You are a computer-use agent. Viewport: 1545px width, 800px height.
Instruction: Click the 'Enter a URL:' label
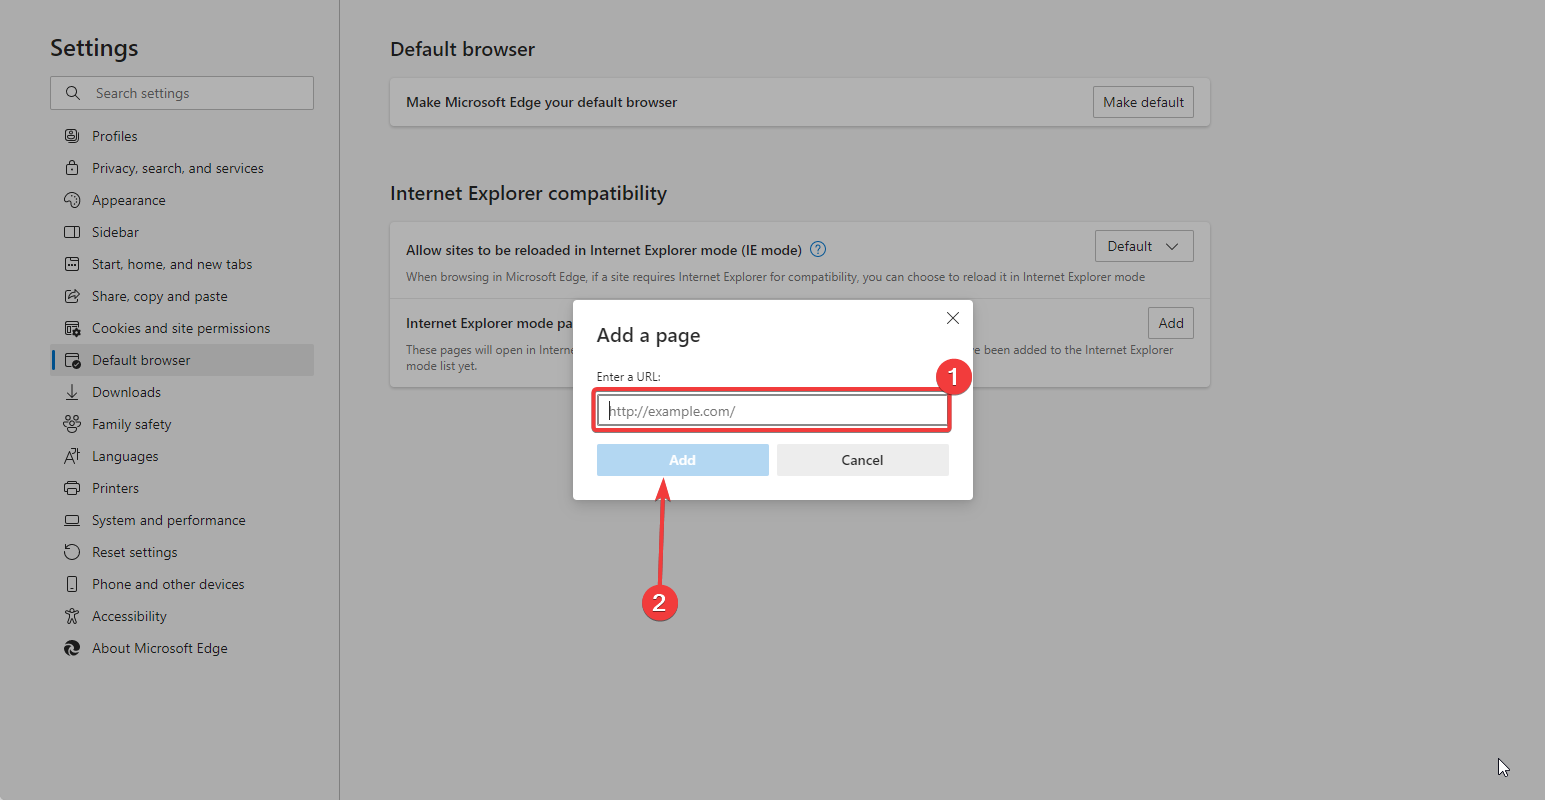point(629,377)
